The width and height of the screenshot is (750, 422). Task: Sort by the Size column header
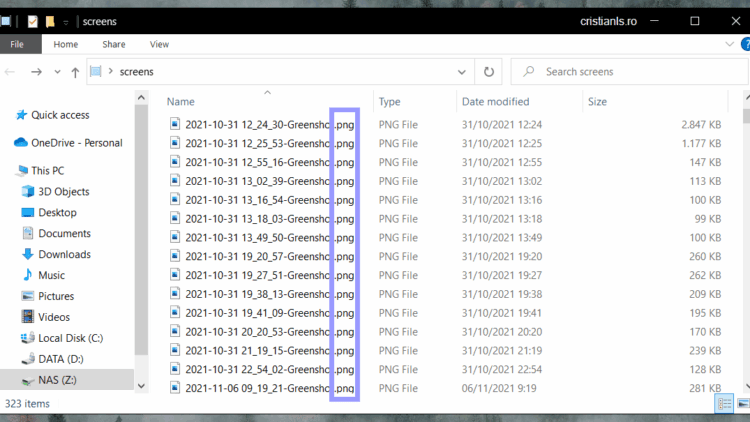pos(597,101)
